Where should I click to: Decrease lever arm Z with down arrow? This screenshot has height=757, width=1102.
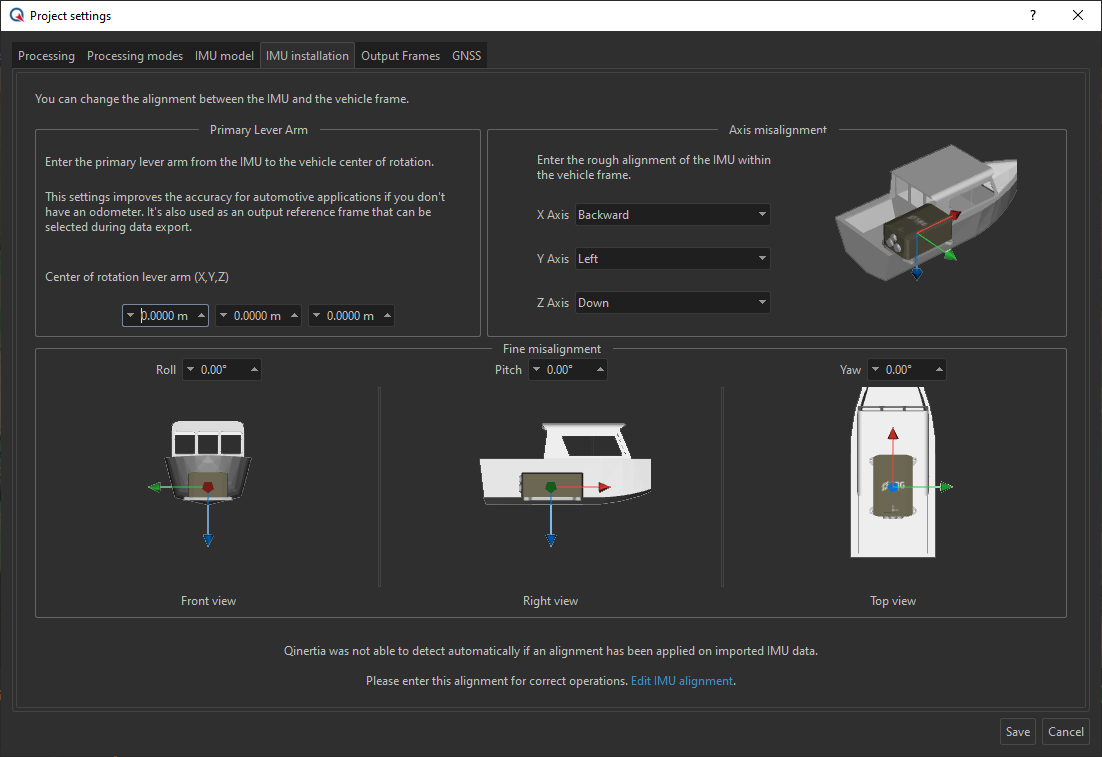click(316, 316)
